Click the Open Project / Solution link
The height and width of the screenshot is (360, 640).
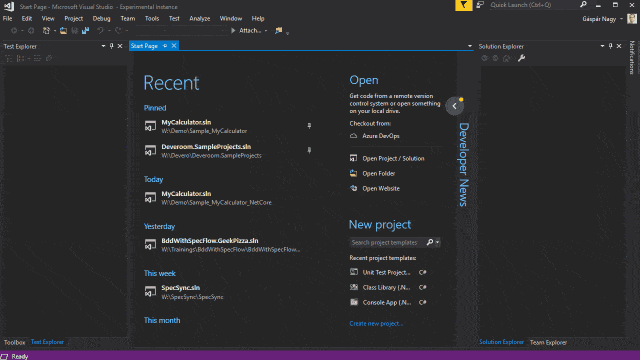[393, 158]
